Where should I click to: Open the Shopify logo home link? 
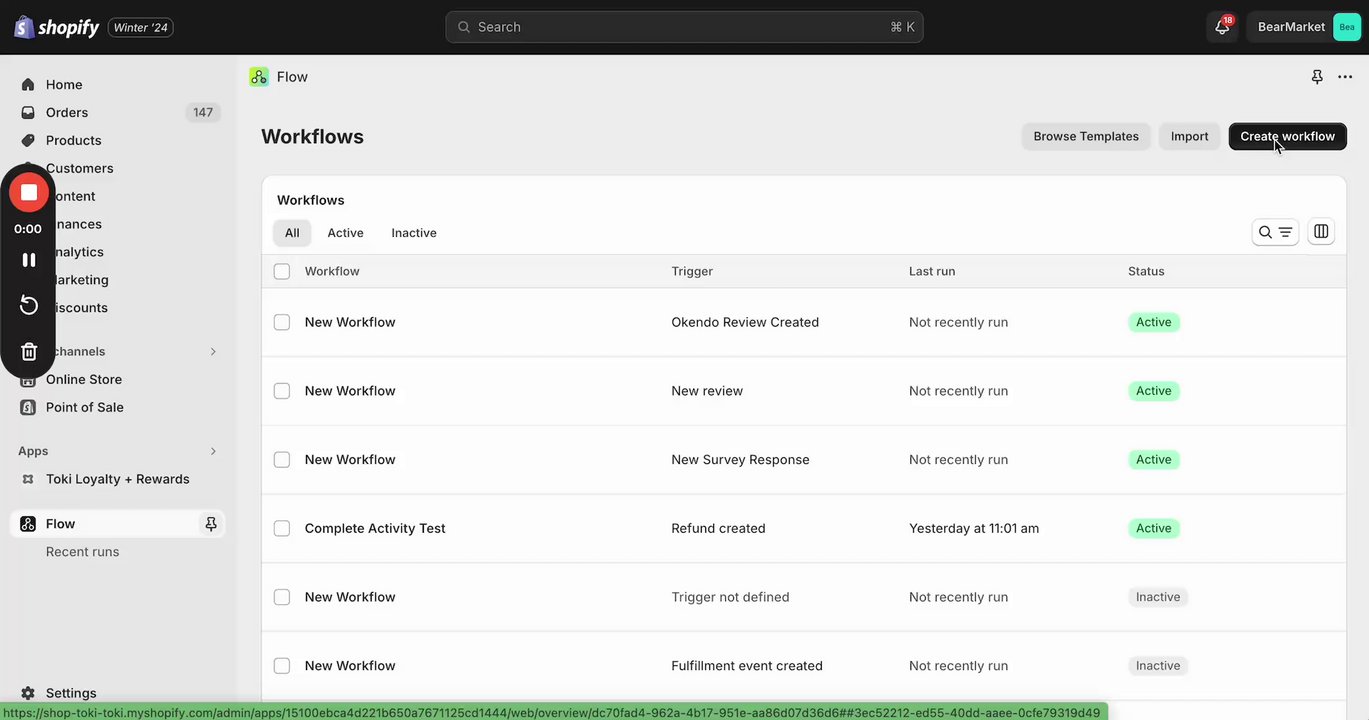point(56,27)
